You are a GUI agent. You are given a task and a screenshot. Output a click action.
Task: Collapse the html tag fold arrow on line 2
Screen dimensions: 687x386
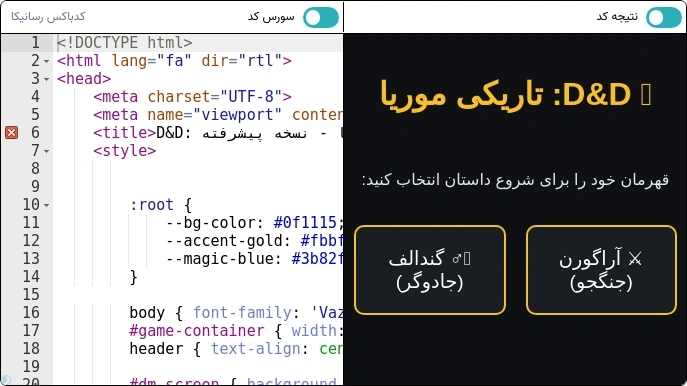[x=46, y=61]
